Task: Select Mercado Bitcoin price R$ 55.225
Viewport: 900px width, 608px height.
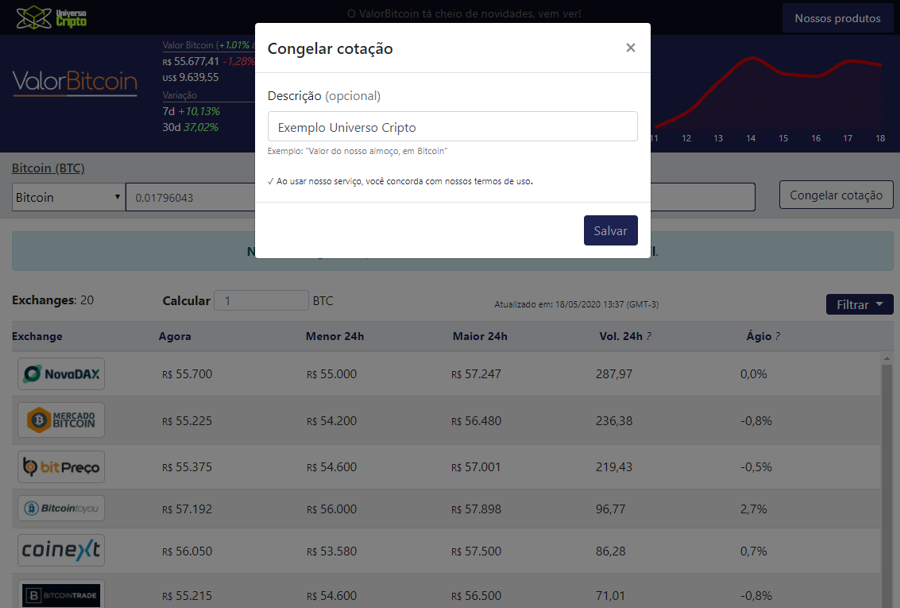Action: click(187, 421)
